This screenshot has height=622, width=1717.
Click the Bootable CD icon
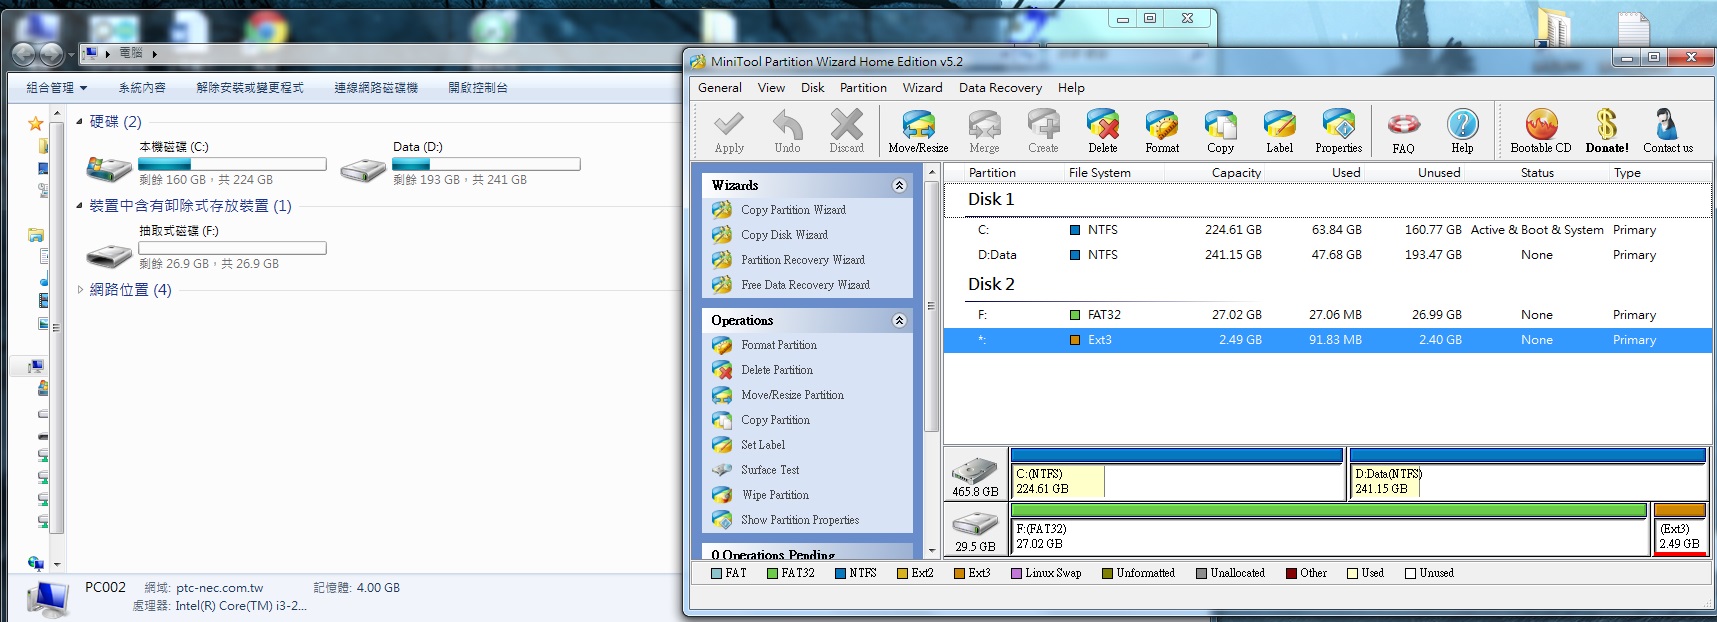(x=1540, y=131)
